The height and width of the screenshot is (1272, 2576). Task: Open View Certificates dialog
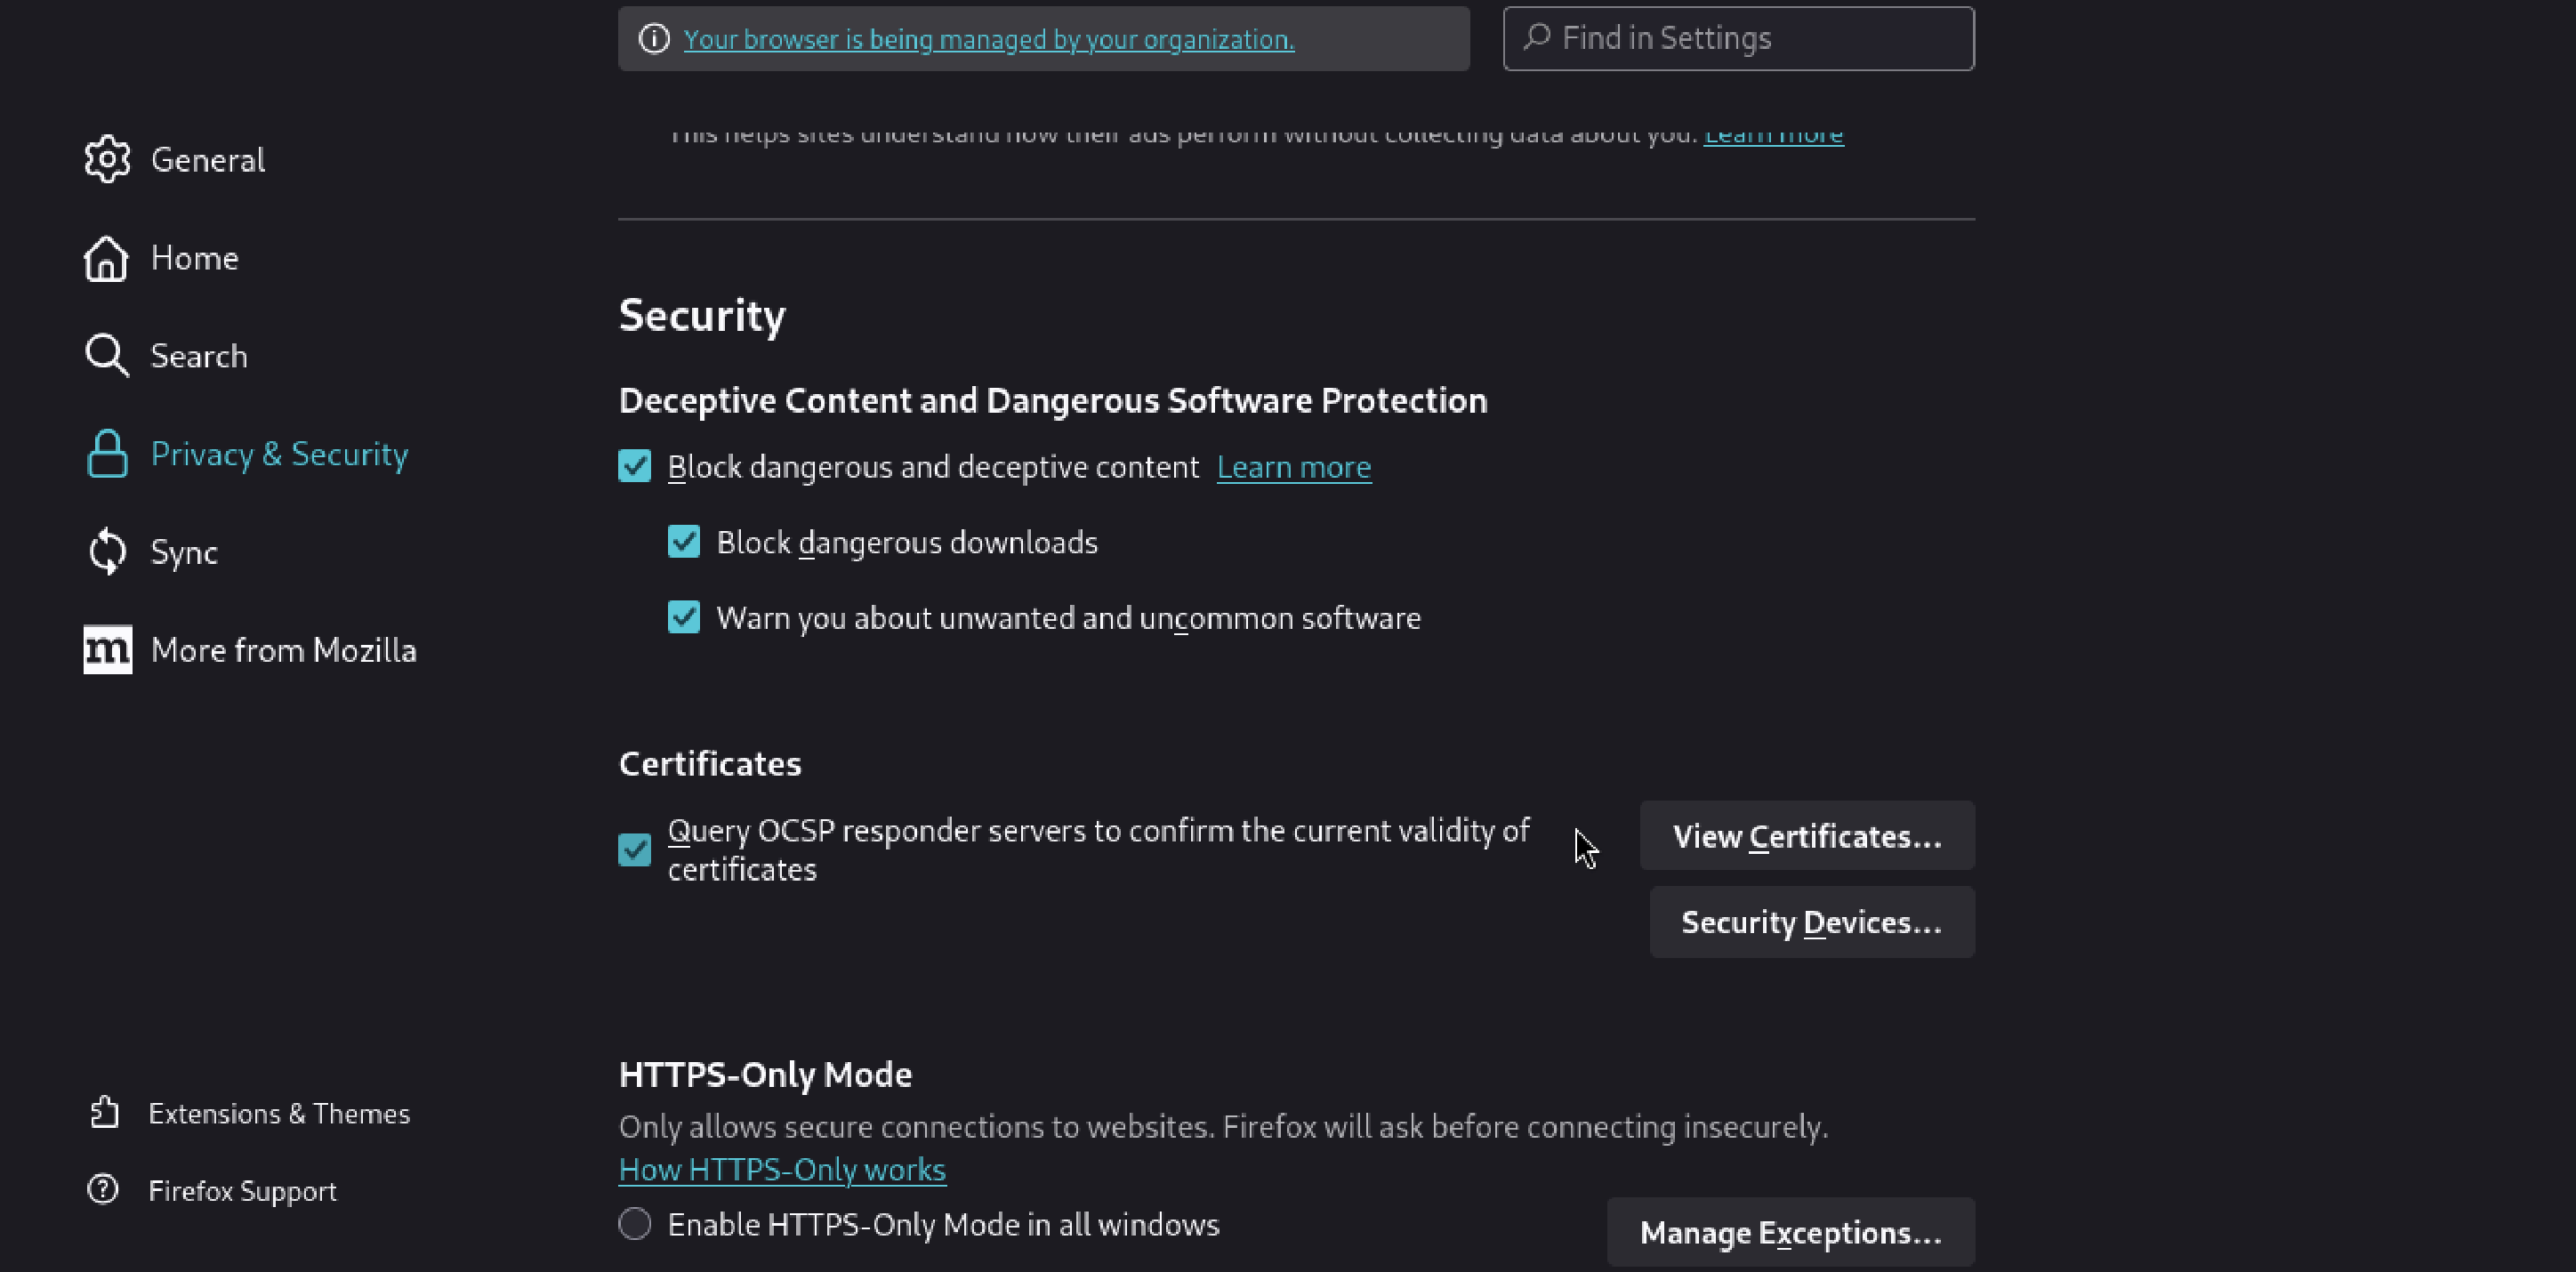(x=1806, y=836)
